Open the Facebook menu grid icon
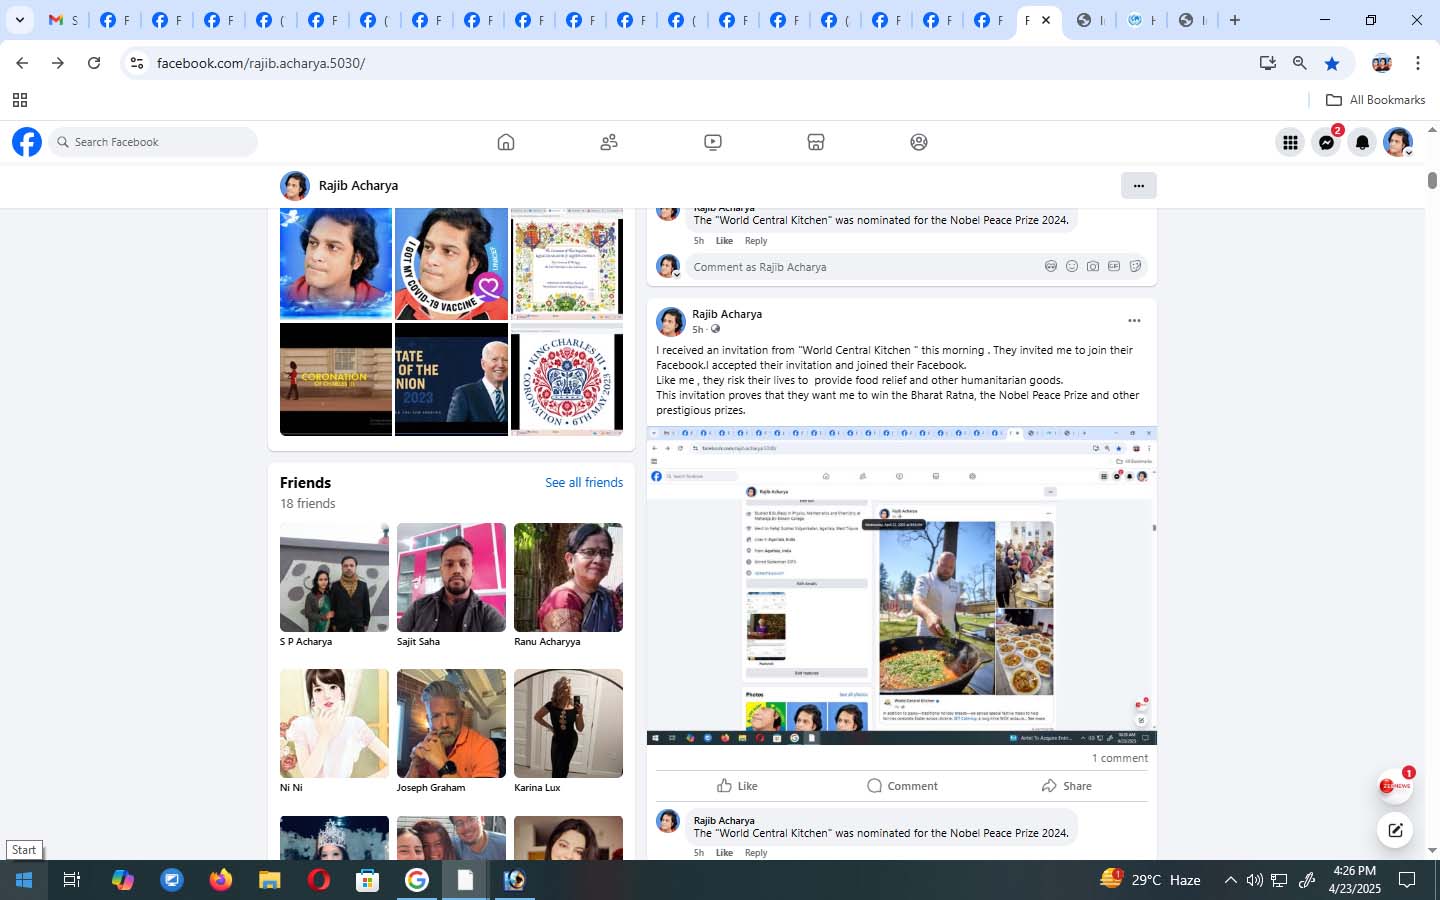This screenshot has height=900, width=1440. click(1290, 142)
